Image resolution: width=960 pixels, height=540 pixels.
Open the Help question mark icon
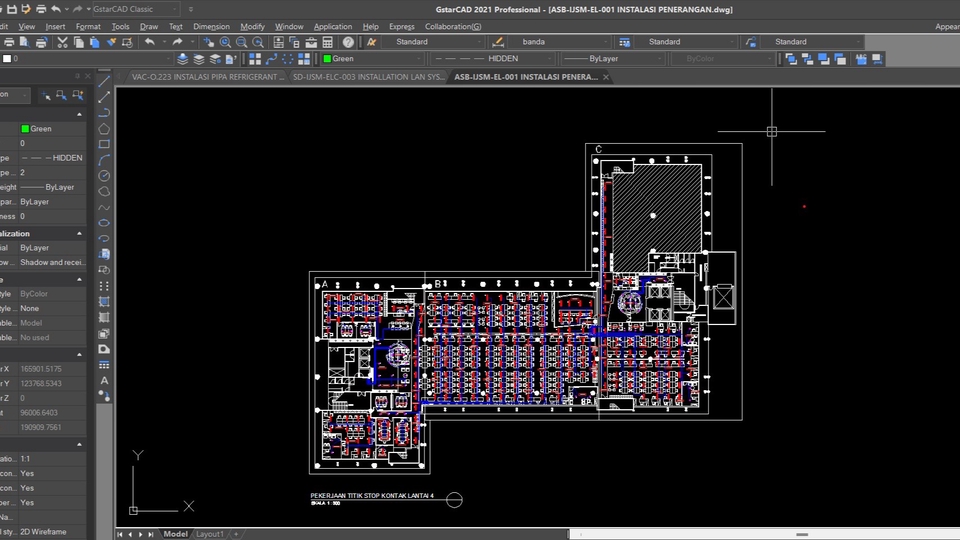tap(348, 42)
